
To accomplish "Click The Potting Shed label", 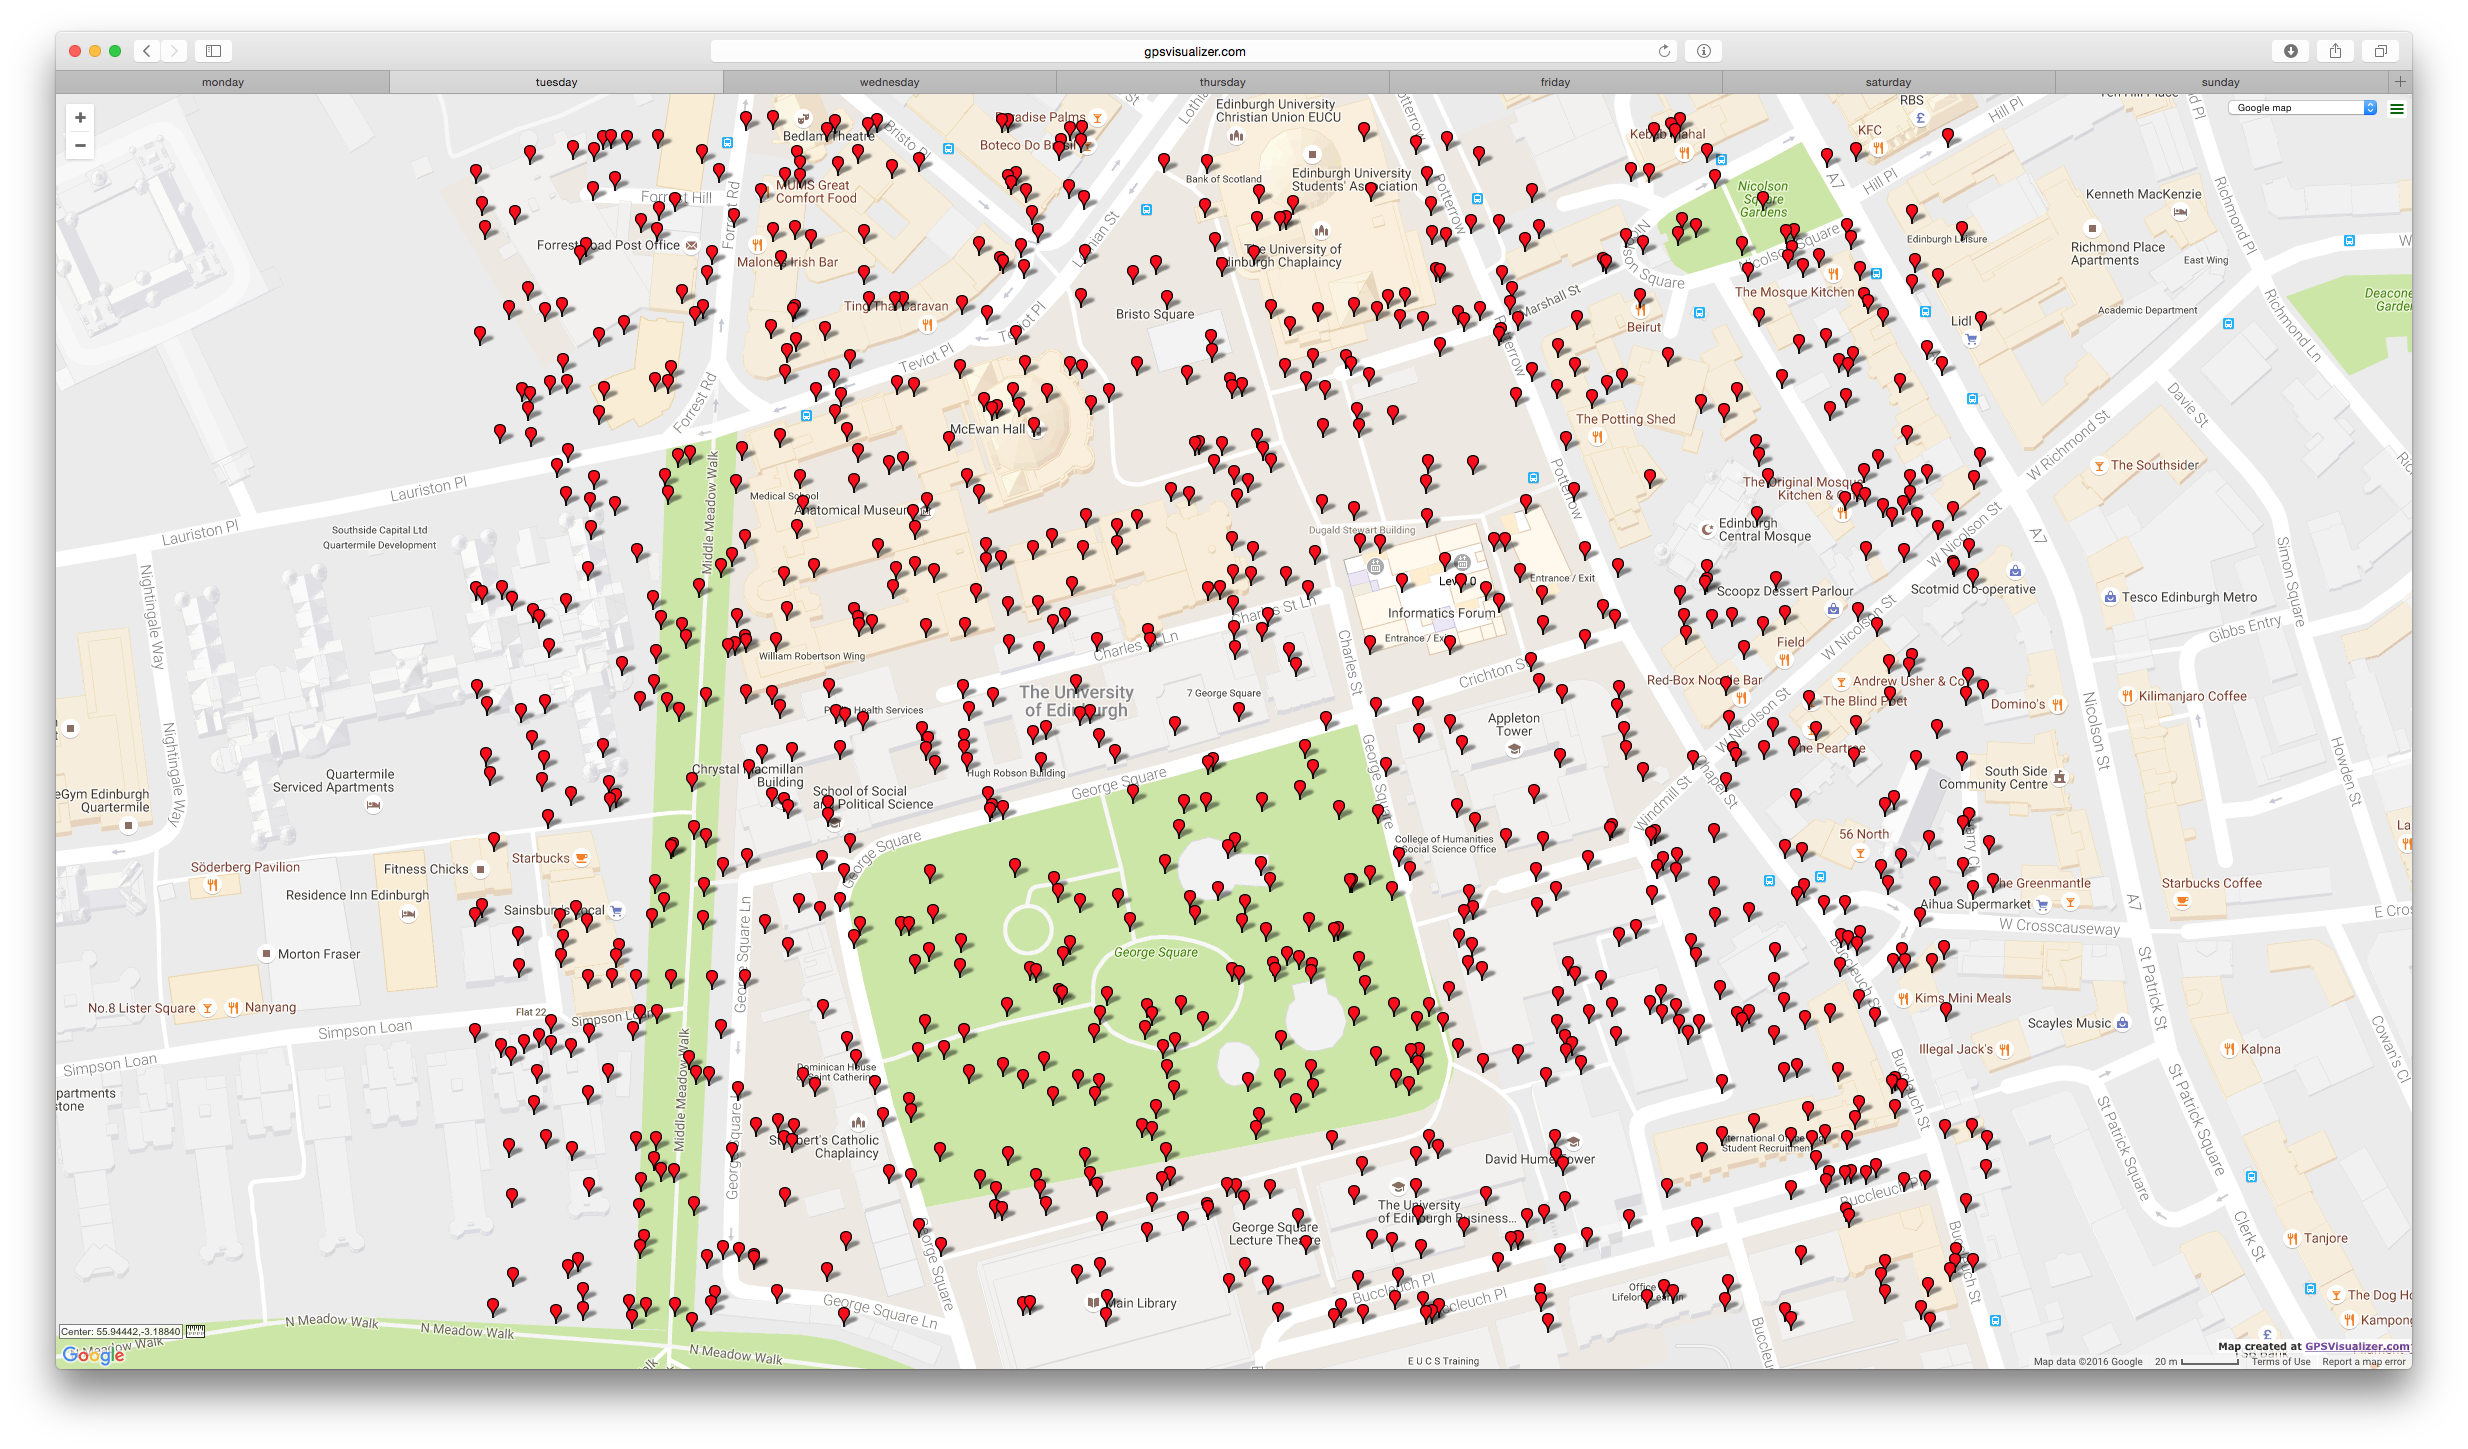I will point(1625,419).
